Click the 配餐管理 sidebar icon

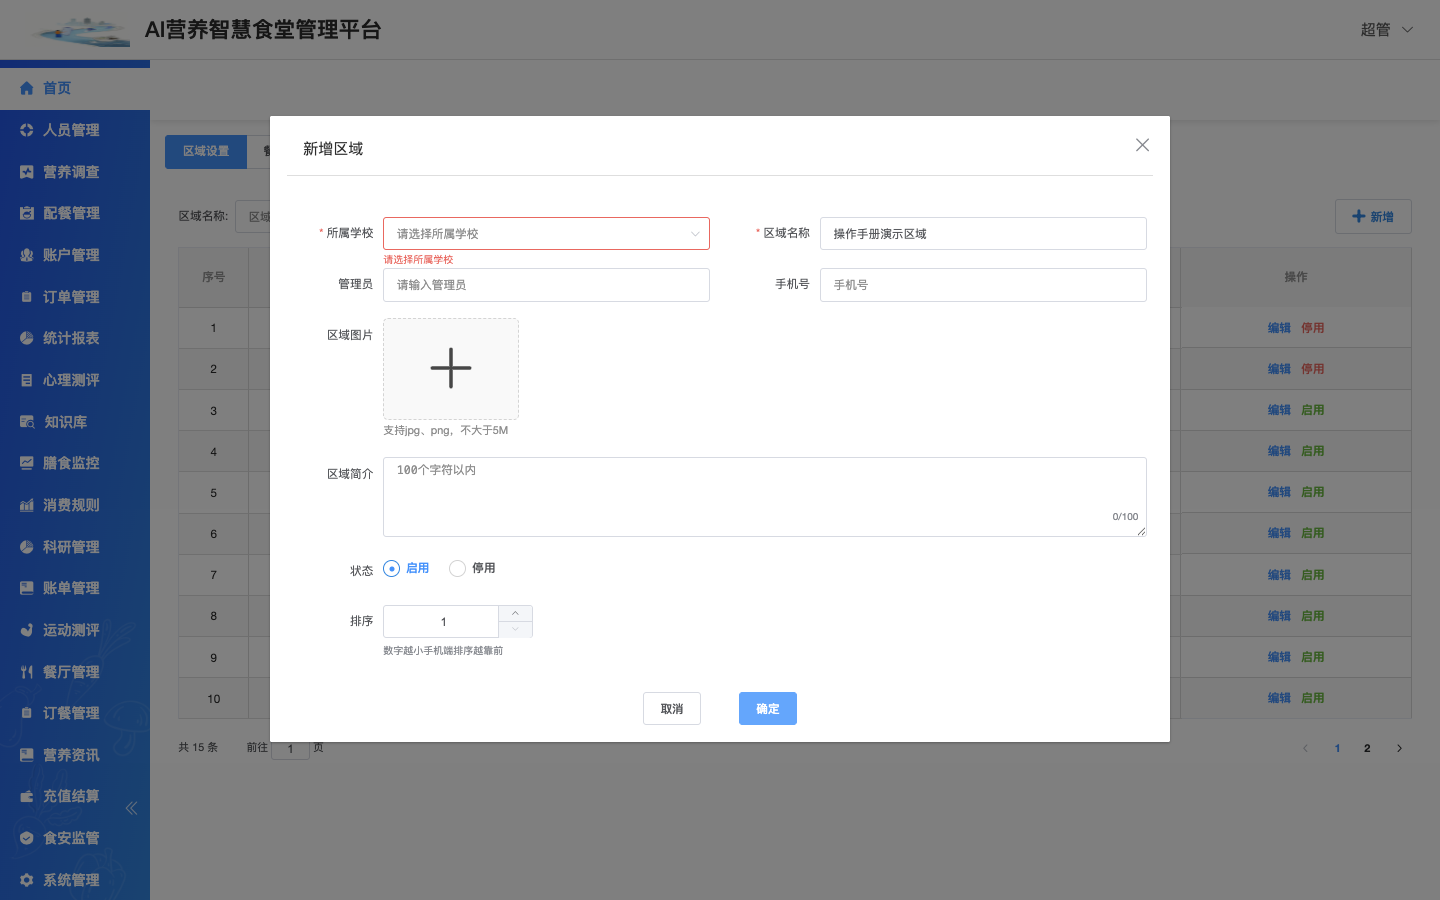click(27, 213)
